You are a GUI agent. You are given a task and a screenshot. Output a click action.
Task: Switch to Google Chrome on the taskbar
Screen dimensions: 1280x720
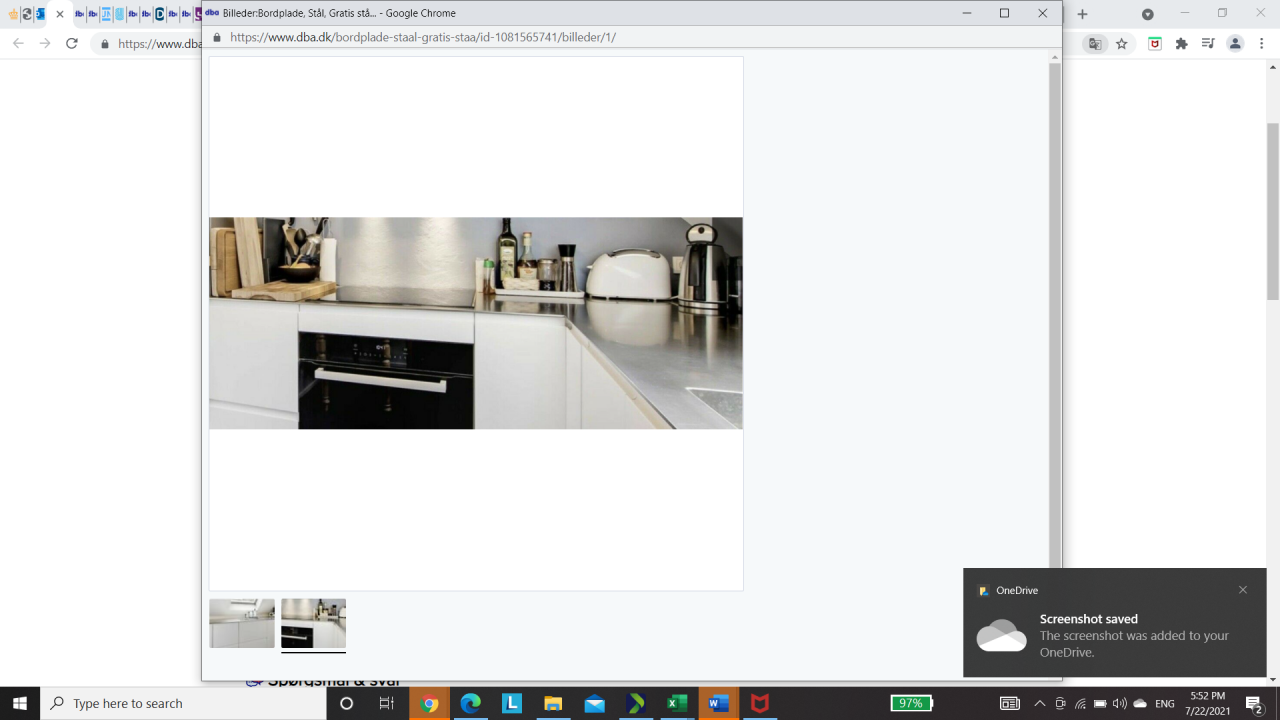pyautogui.click(x=430, y=703)
